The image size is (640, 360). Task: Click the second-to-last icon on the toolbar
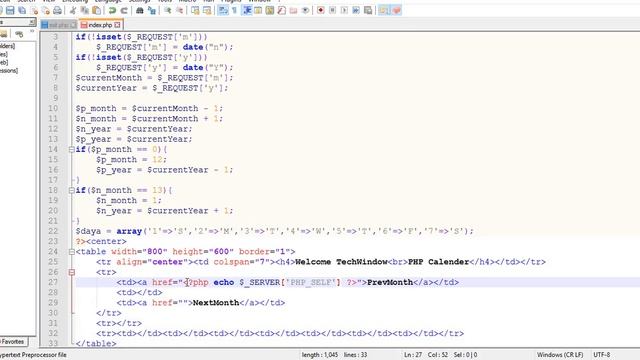384,10
